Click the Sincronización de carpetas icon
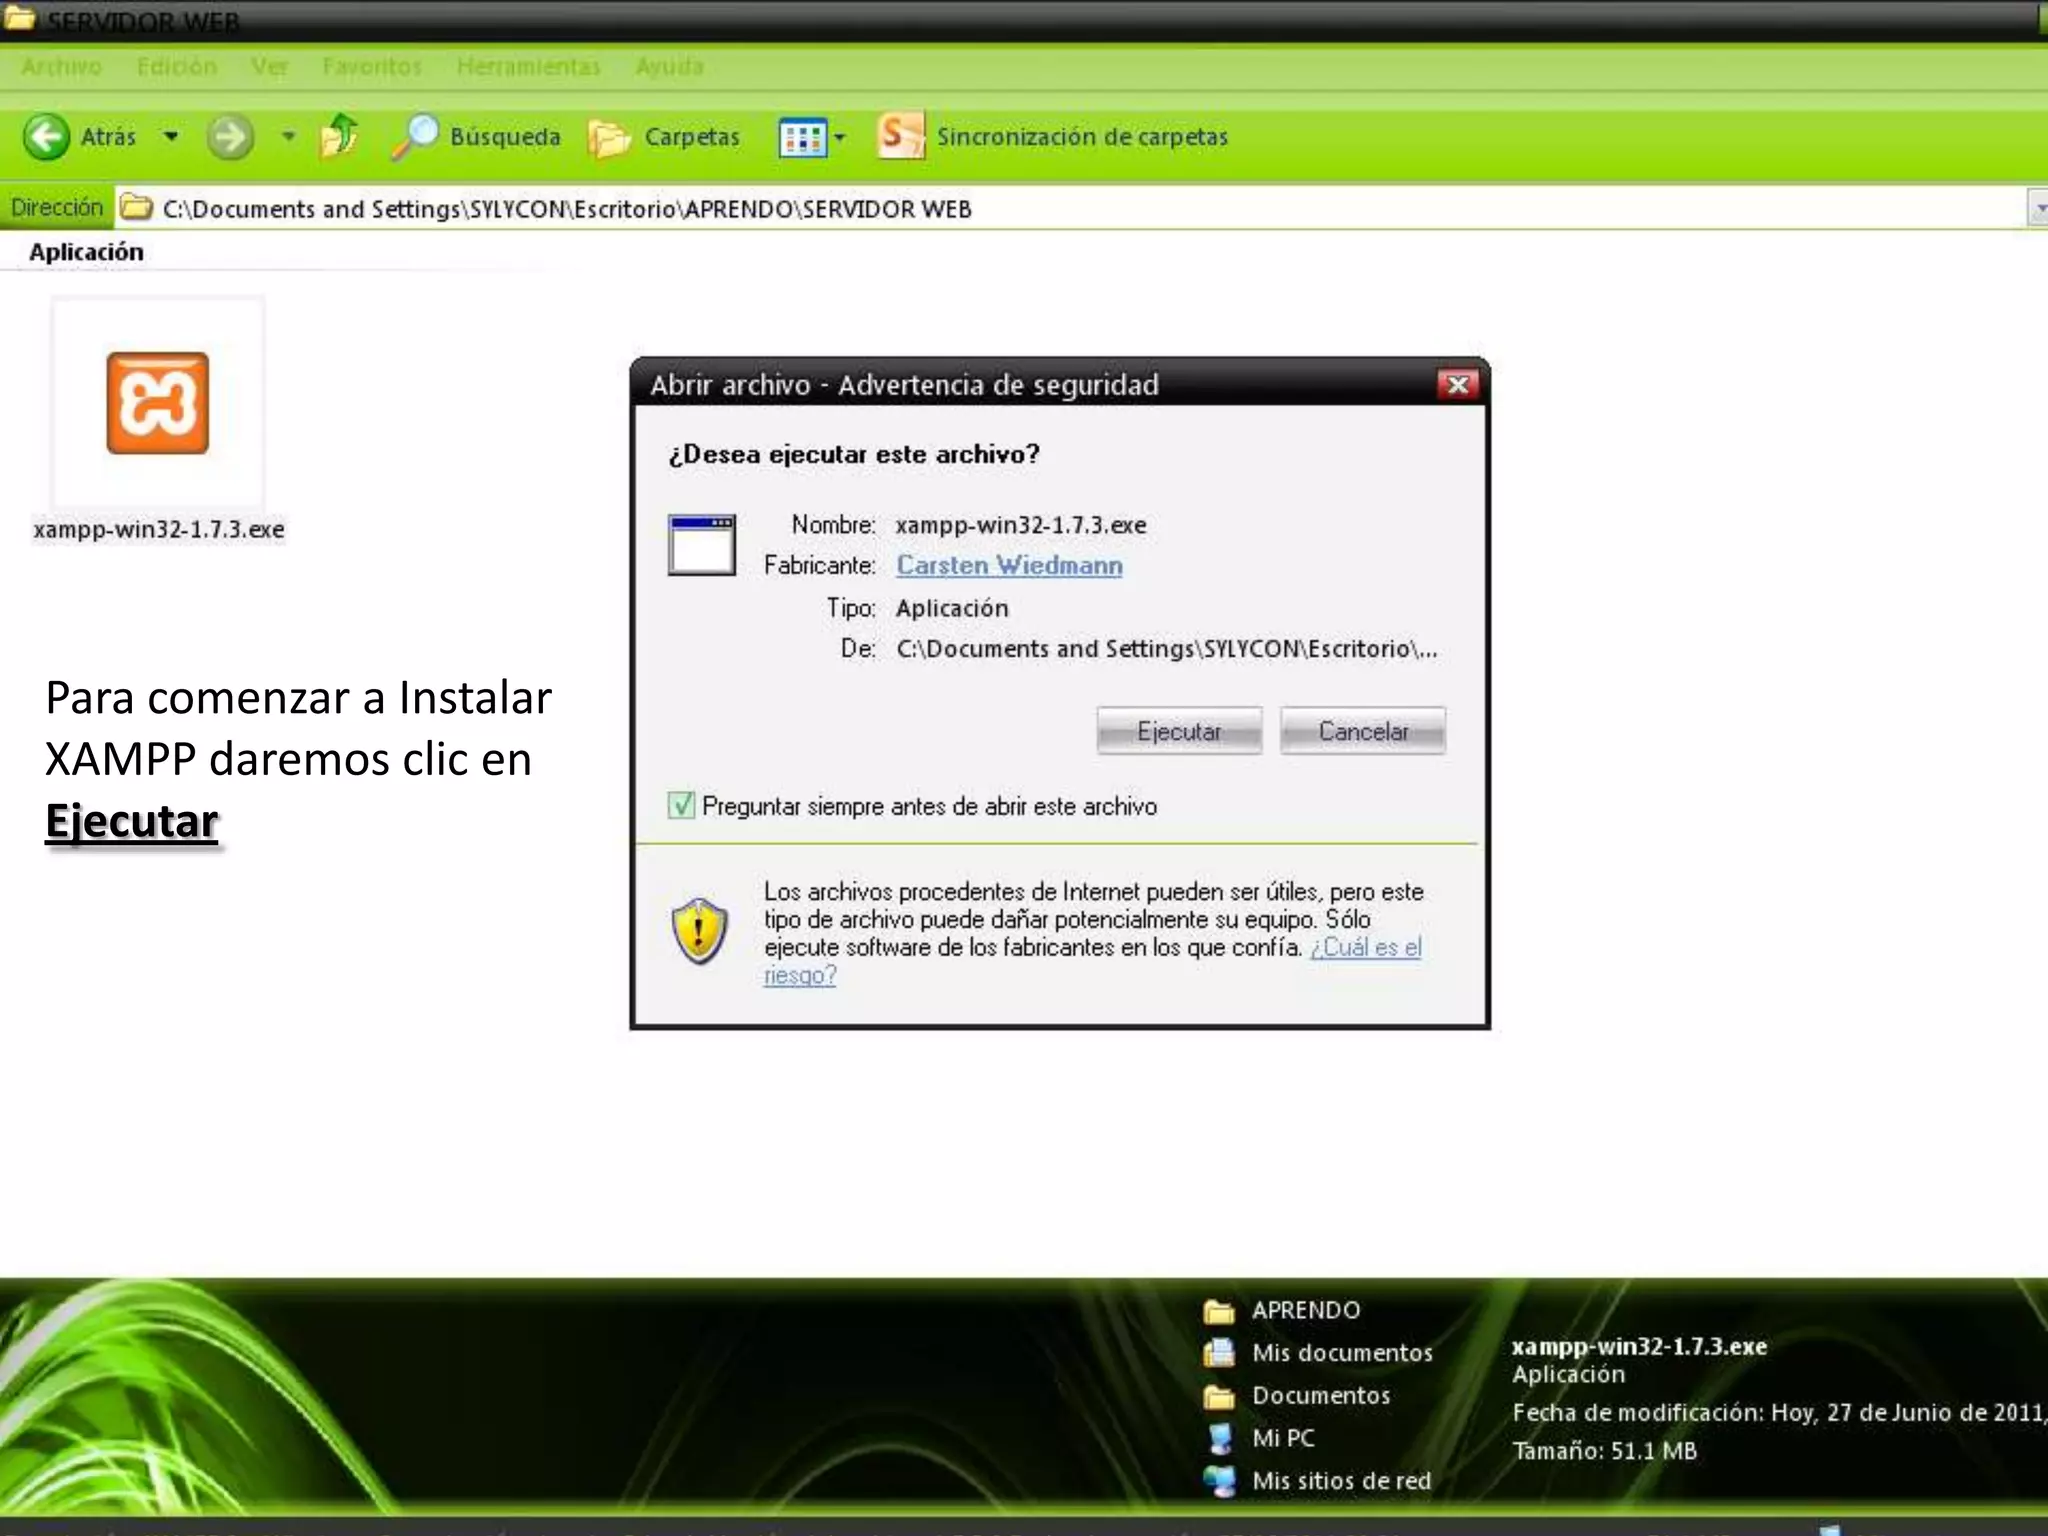The width and height of the screenshot is (2048, 1536). (900, 136)
